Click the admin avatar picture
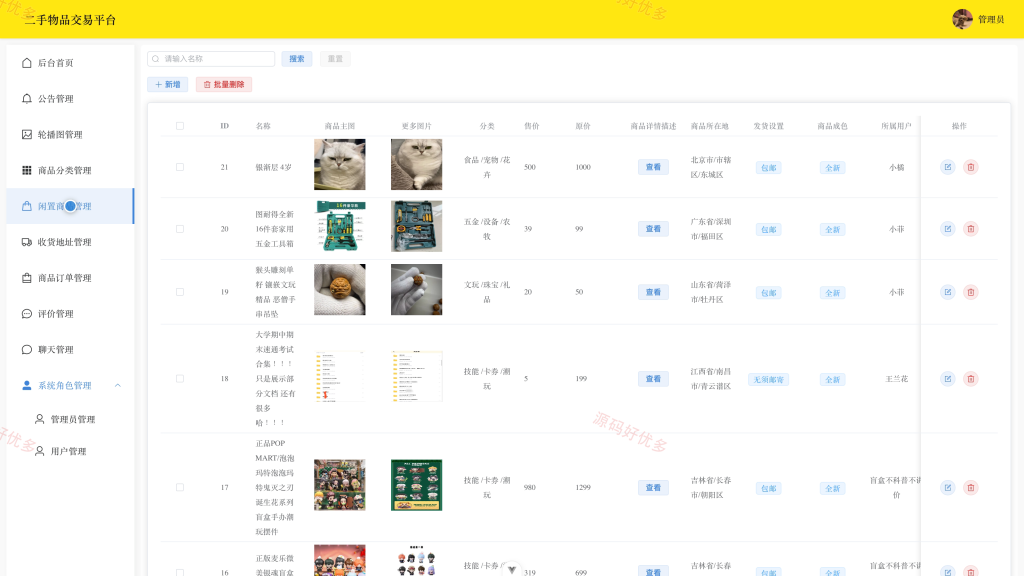The height and width of the screenshot is (576, 1024). [x=962, y=20]
